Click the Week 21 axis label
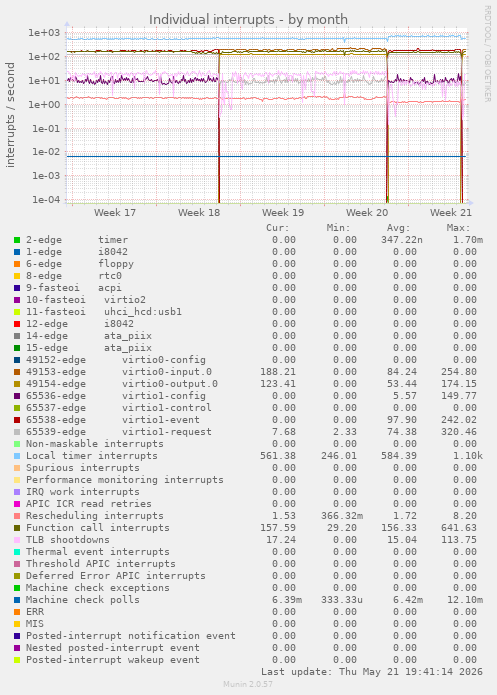This screenshot has height=695, width=497. (x=451, y=213)
